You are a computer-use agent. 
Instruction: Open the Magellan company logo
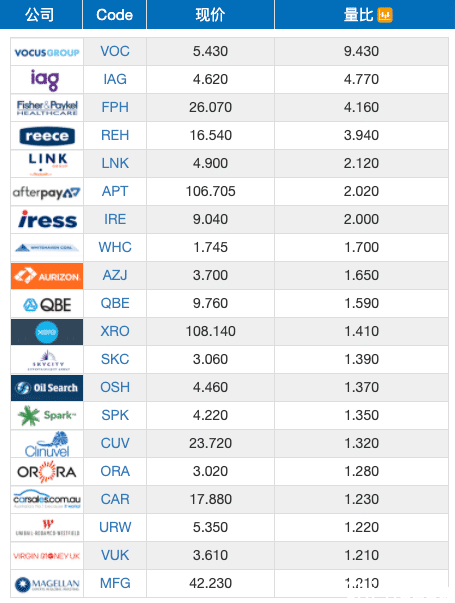(47, 585)
